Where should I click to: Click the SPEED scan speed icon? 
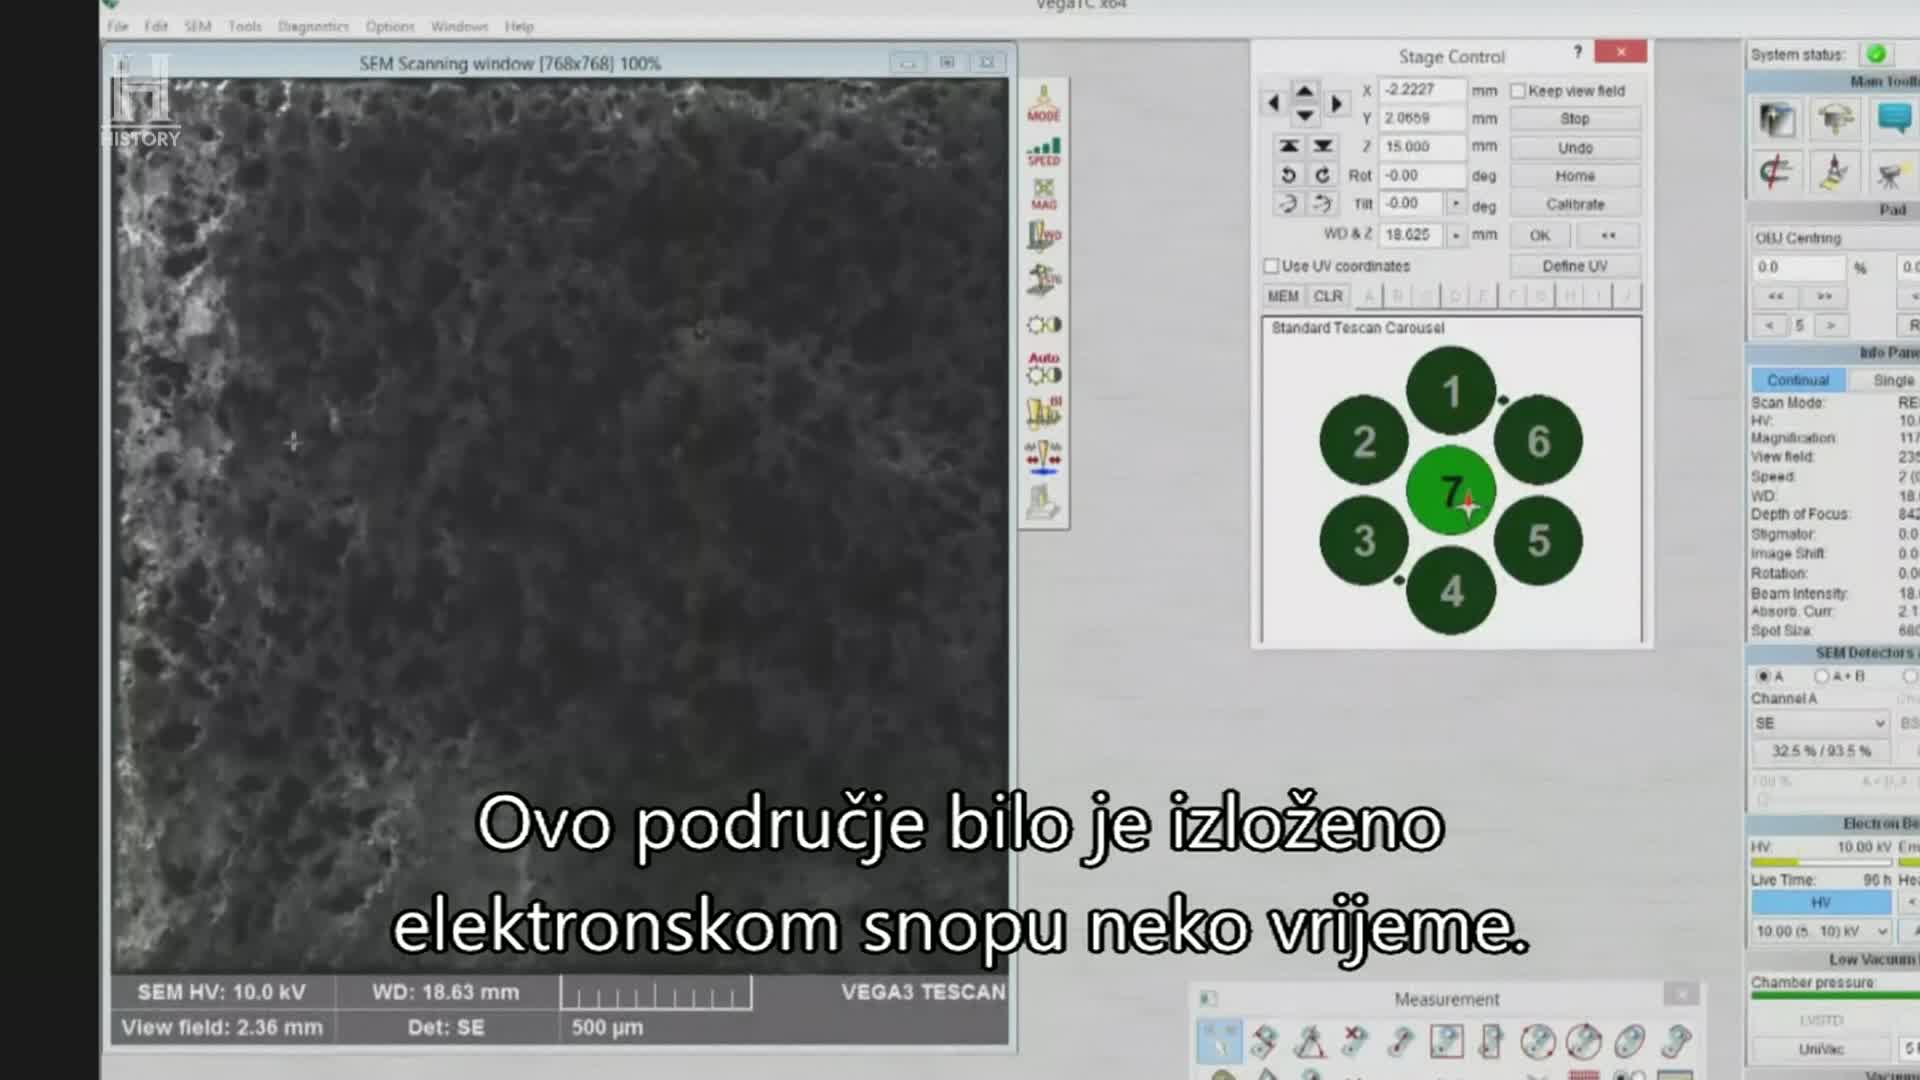click(1043, 151)
